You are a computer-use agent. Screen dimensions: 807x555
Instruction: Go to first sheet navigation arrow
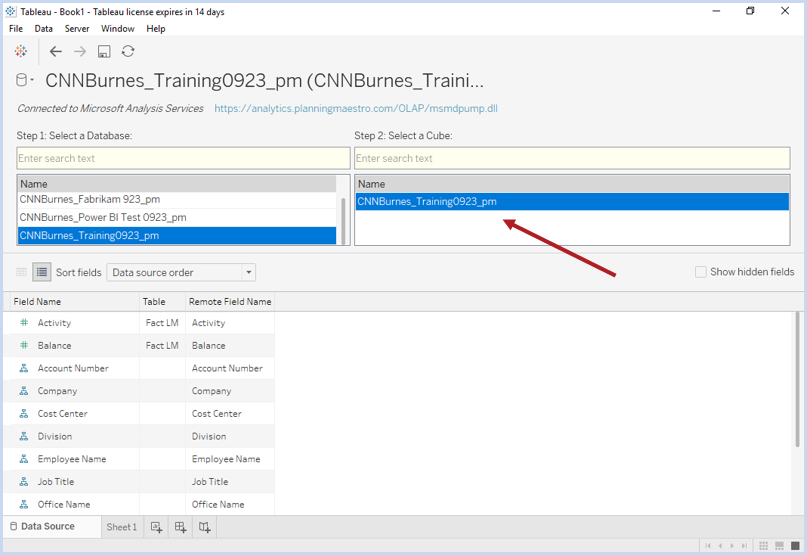click(708, 546)
